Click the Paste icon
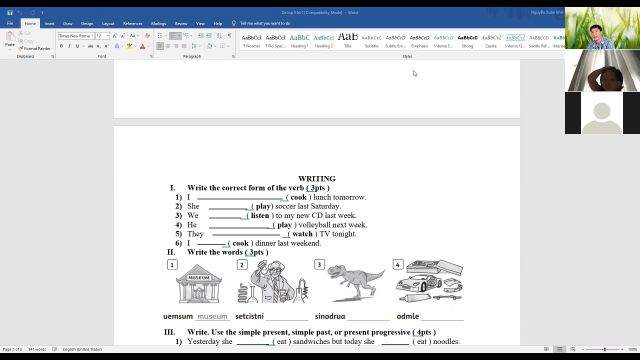The image size is (640, 360). point(10,40)
